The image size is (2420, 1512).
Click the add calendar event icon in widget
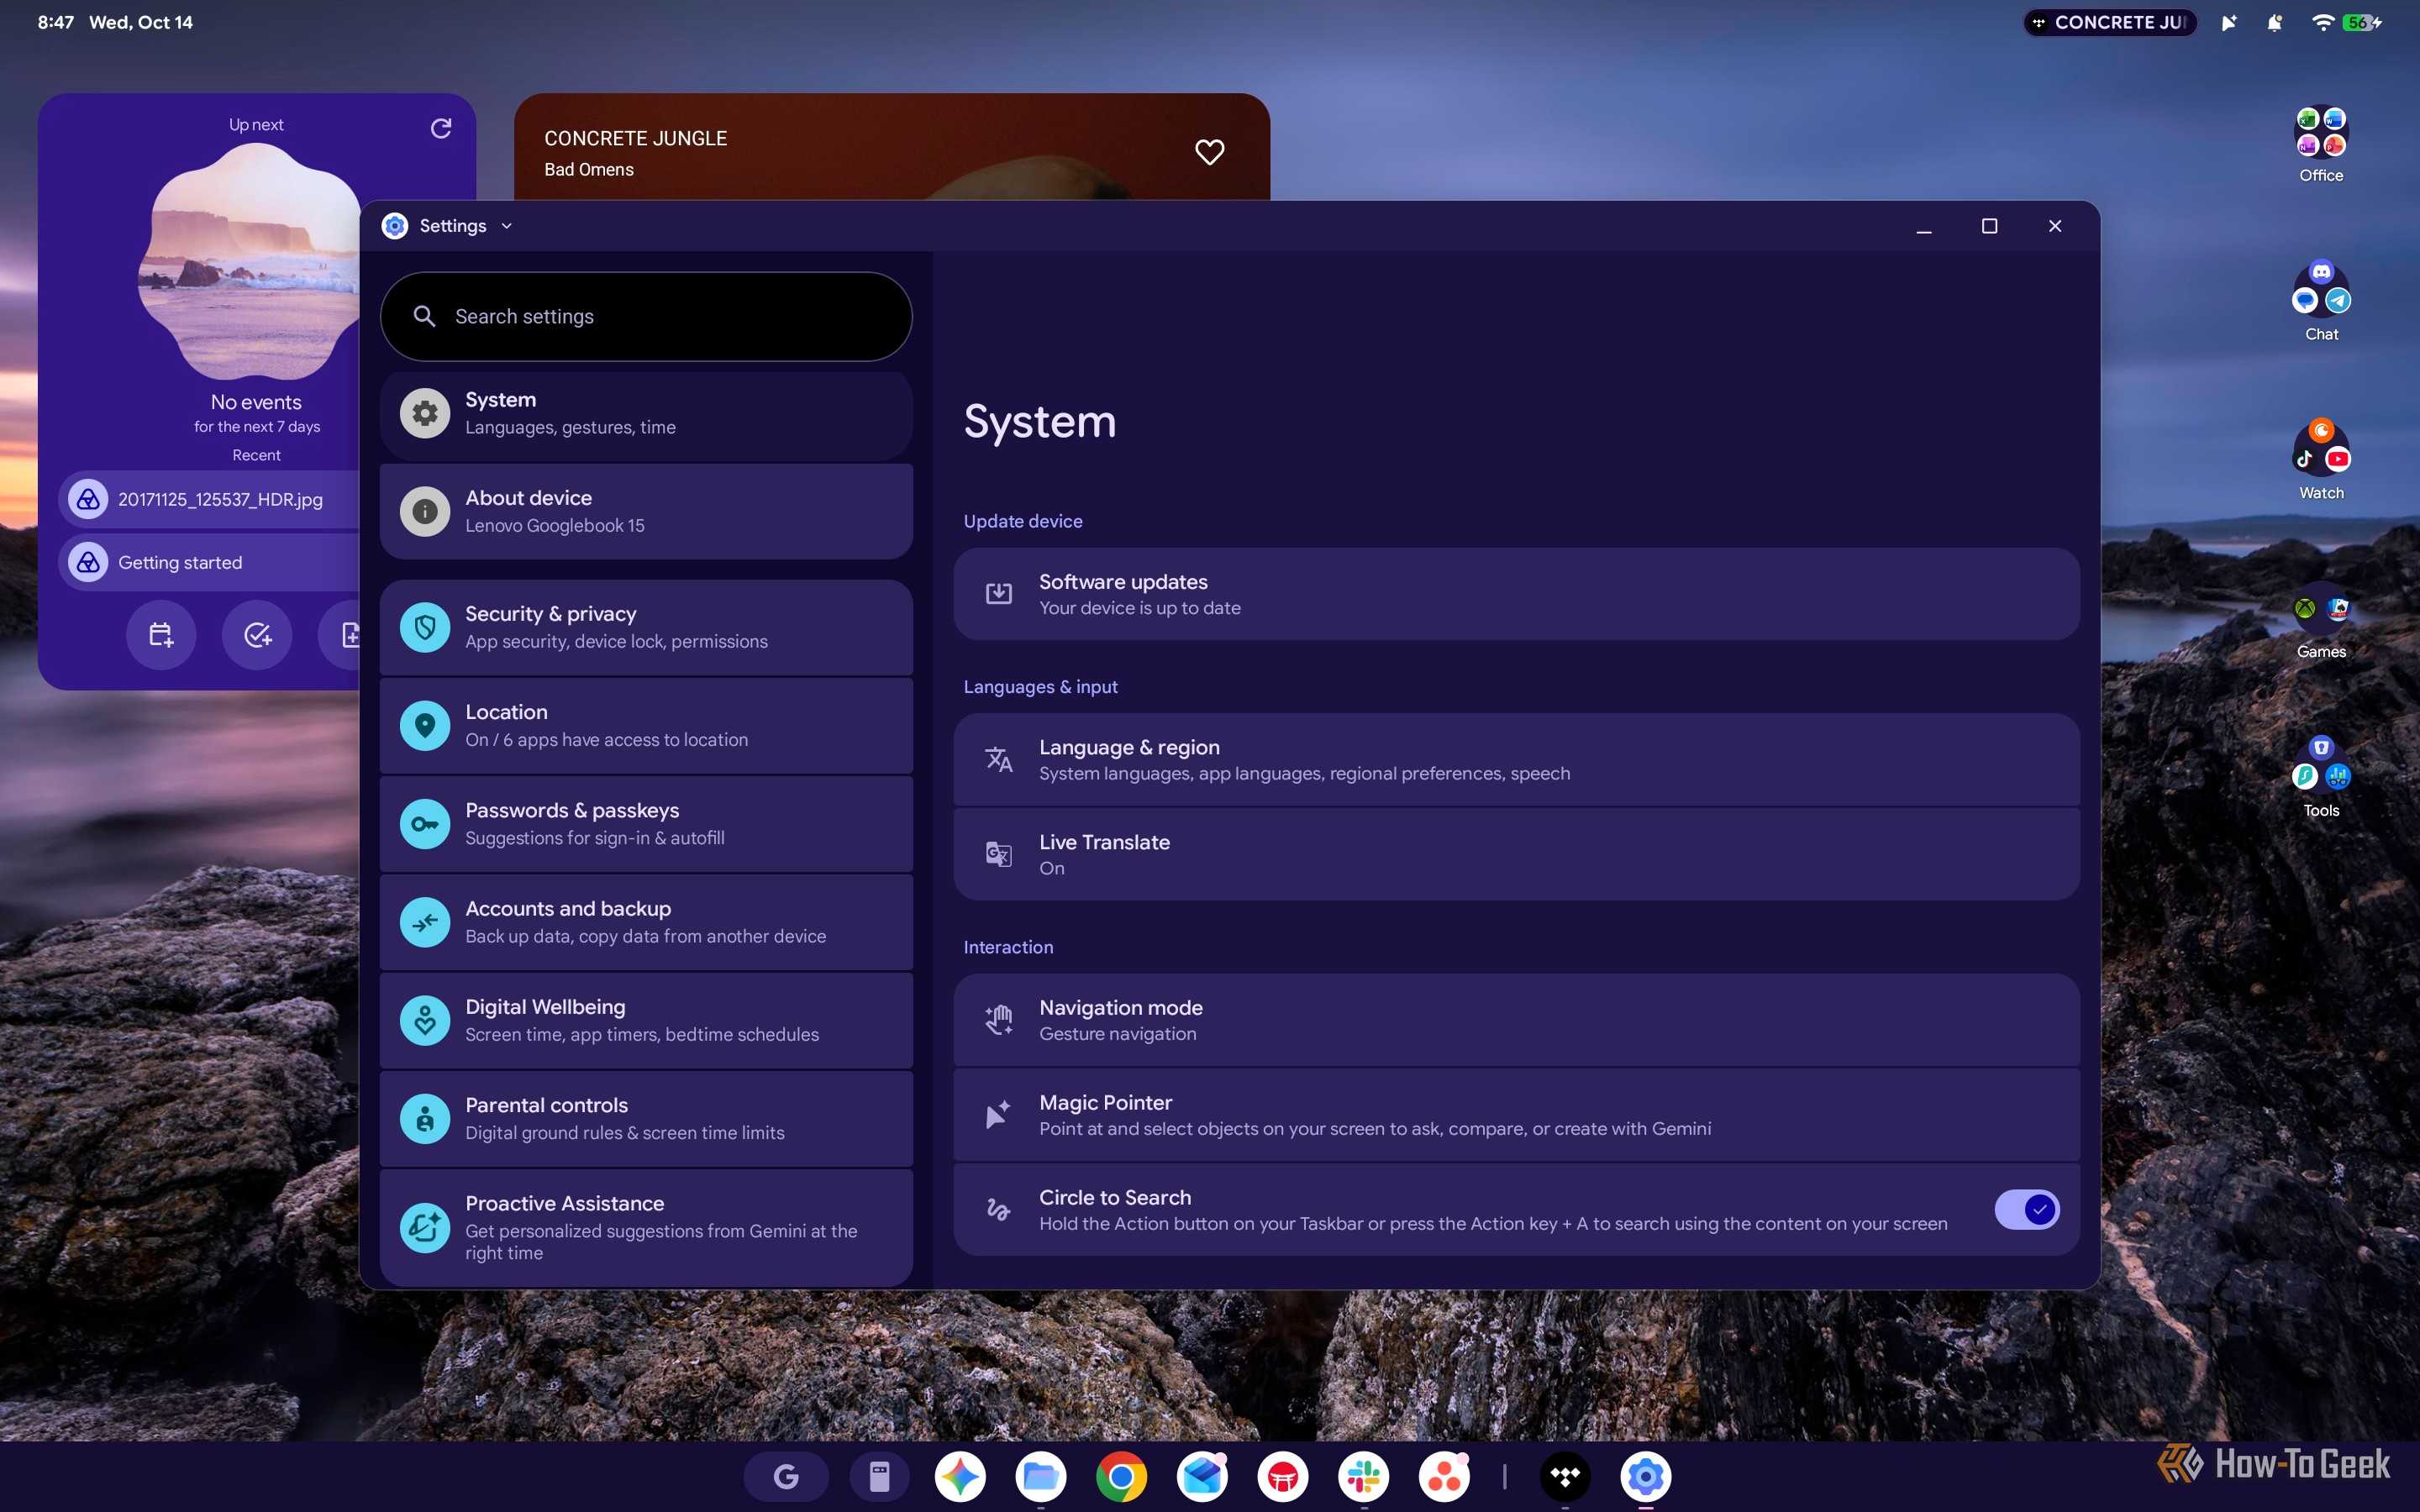point(161,634)
